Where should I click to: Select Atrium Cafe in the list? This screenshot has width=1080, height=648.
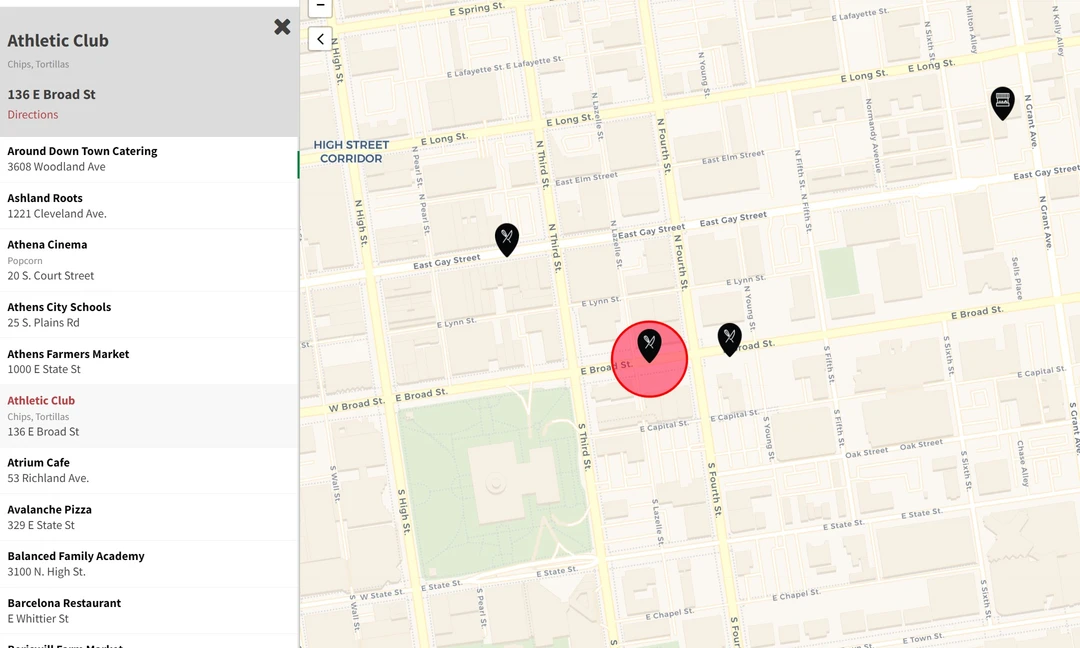[x=149, y=470]
